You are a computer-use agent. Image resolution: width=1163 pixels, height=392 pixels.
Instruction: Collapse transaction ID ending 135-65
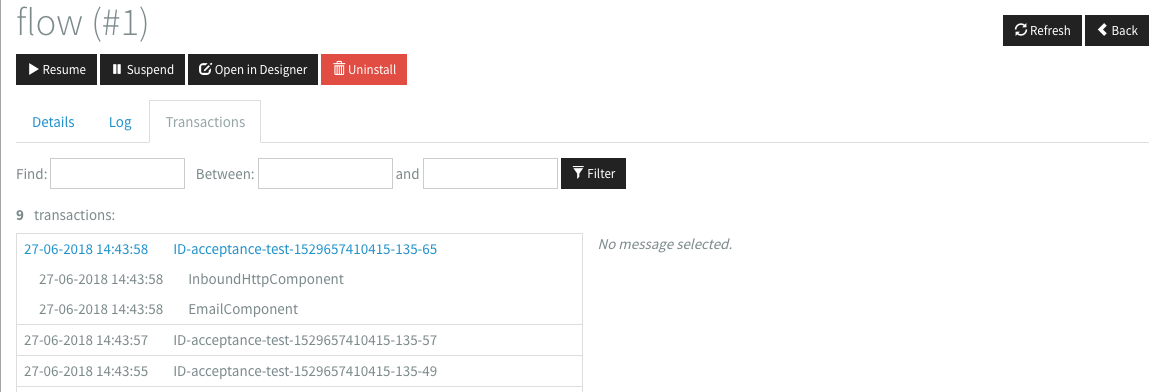pyautogui.click(x=305, y=250)
